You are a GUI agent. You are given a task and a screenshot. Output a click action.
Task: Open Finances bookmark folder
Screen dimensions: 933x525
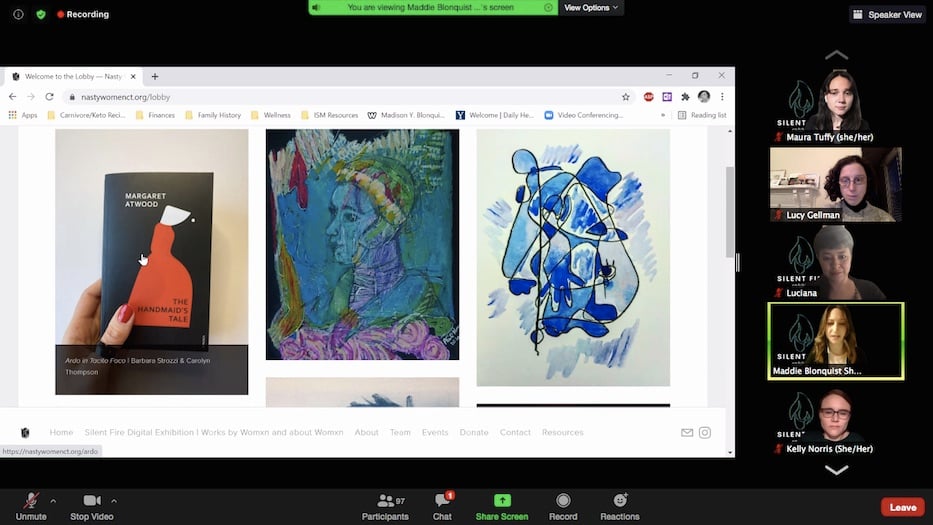pos(155,115)
